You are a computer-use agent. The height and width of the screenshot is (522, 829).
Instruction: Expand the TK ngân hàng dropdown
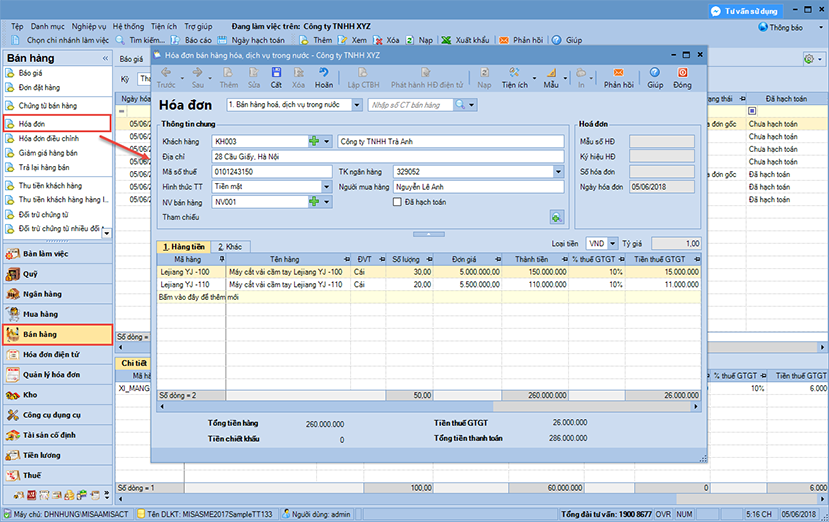click(x=558, y=171)
